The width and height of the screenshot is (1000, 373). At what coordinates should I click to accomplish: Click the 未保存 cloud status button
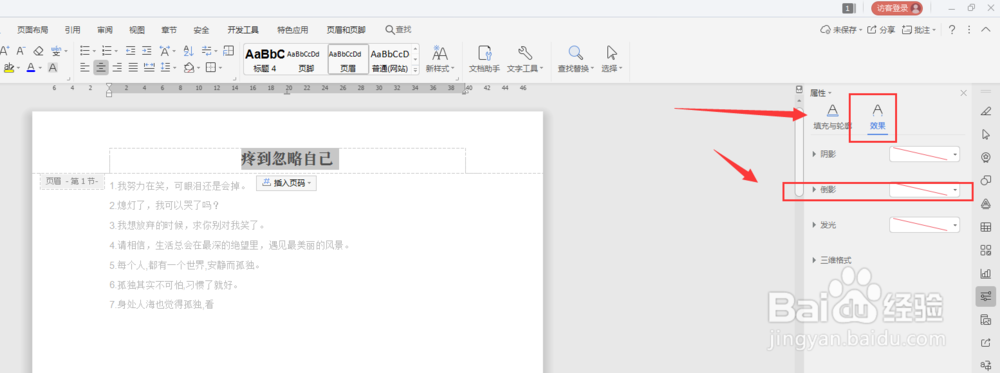point(841,29)
